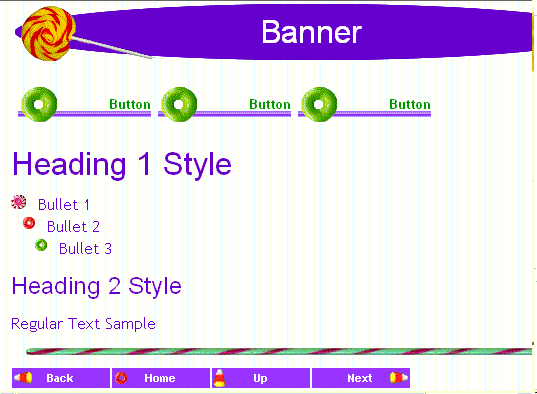Image resolution: width=537 pixels, height=394 pixels.
Task: Go to Next page button
Action: point(361,378)
